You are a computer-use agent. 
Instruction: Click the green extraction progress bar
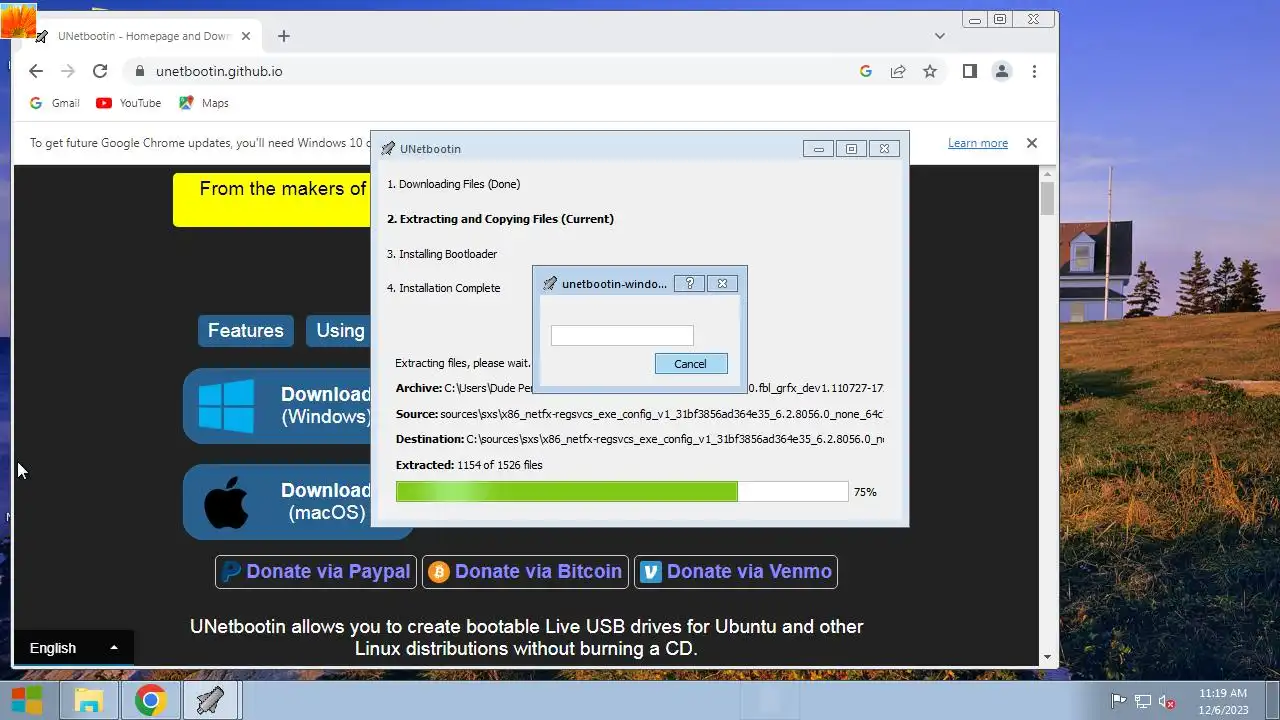pos(622,491)
